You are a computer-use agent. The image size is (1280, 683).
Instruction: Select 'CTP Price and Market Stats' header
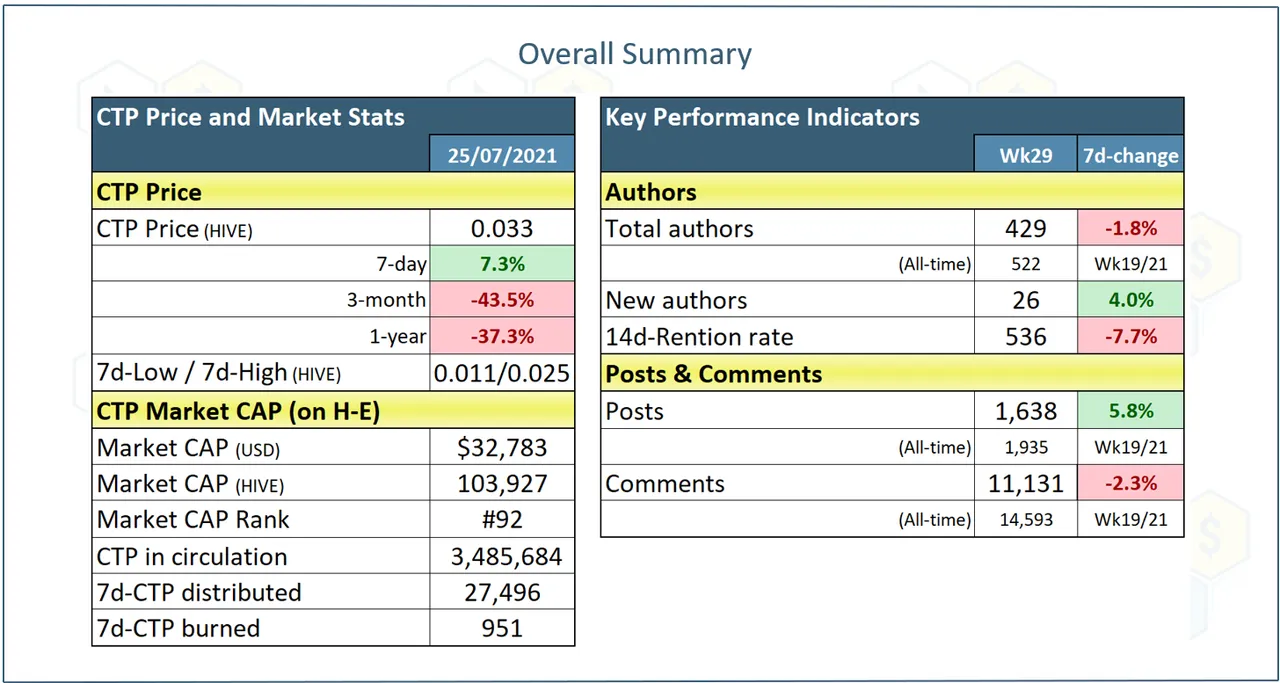click(x=251, y=117)
